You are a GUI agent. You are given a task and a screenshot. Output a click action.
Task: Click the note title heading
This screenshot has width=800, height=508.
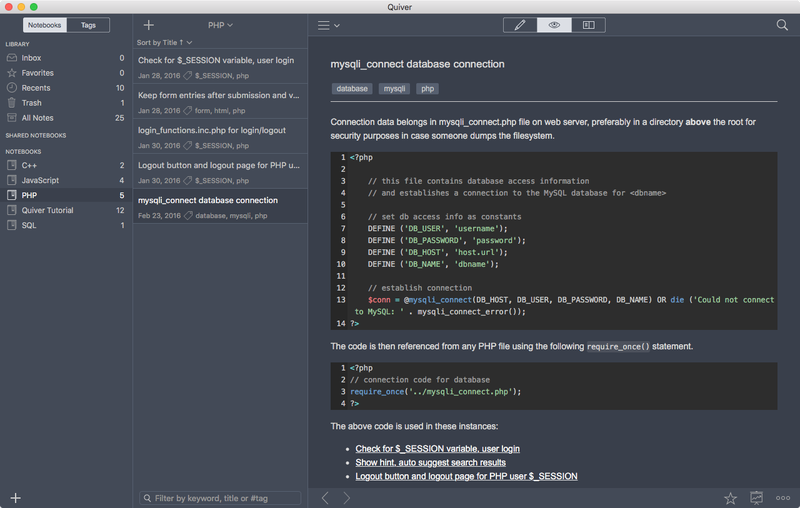click(x=417, y=64)
